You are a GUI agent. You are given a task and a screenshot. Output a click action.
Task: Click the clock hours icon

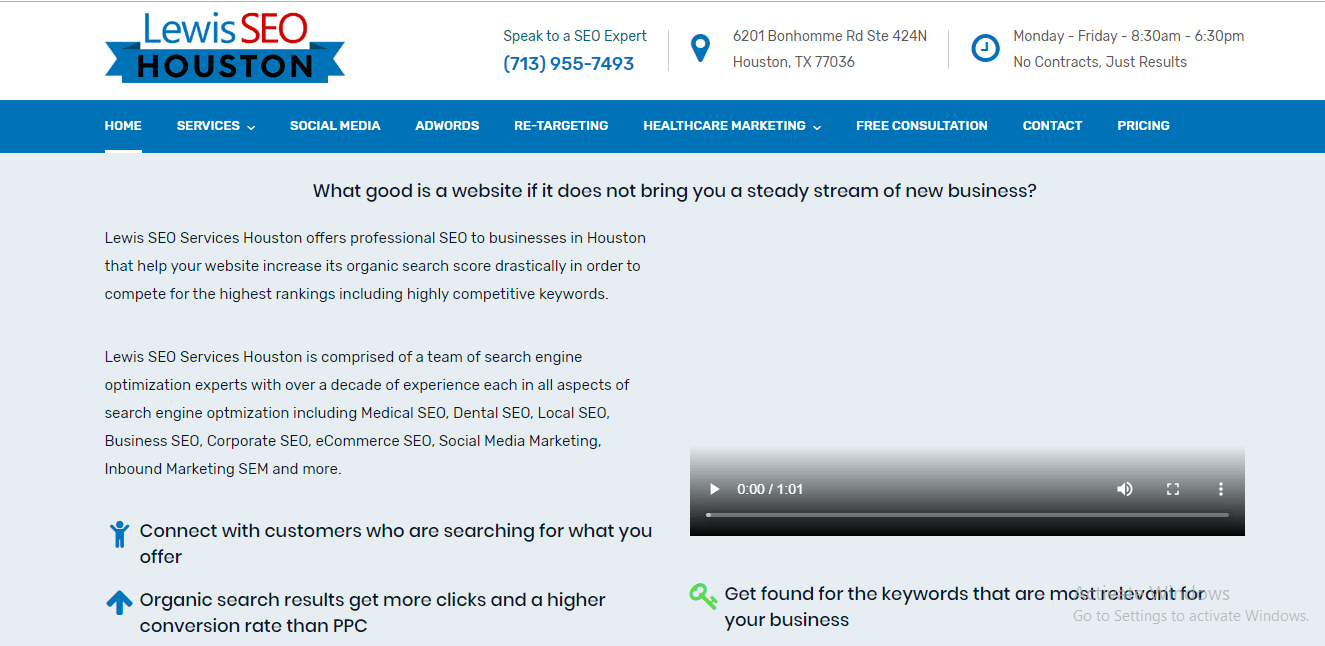click(985, 48)
